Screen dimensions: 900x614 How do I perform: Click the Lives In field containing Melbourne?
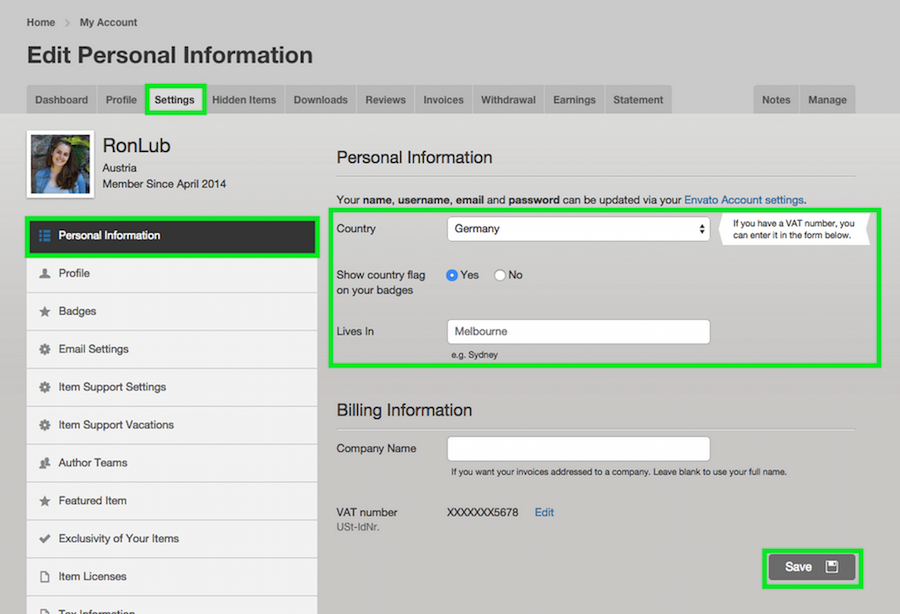point(578,331)
